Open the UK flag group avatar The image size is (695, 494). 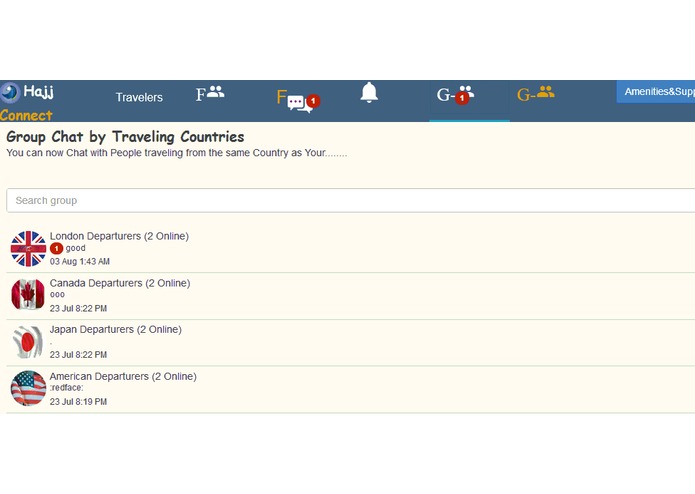click(x=28, y=249)
